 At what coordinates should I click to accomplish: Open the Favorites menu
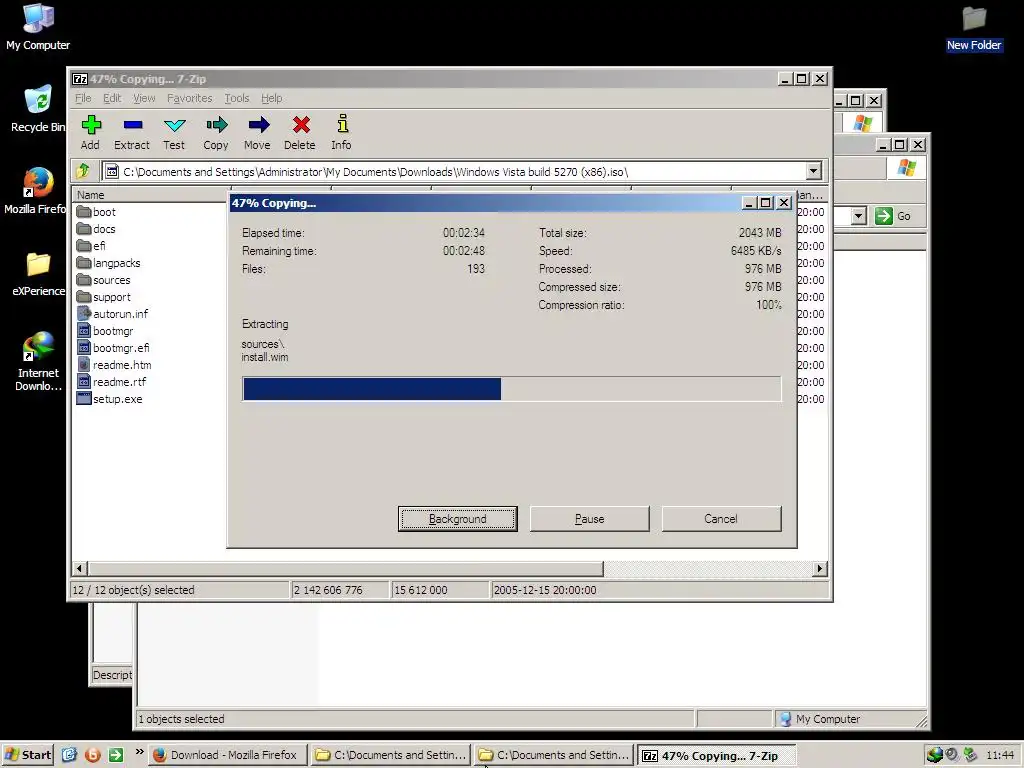point(189,98)
